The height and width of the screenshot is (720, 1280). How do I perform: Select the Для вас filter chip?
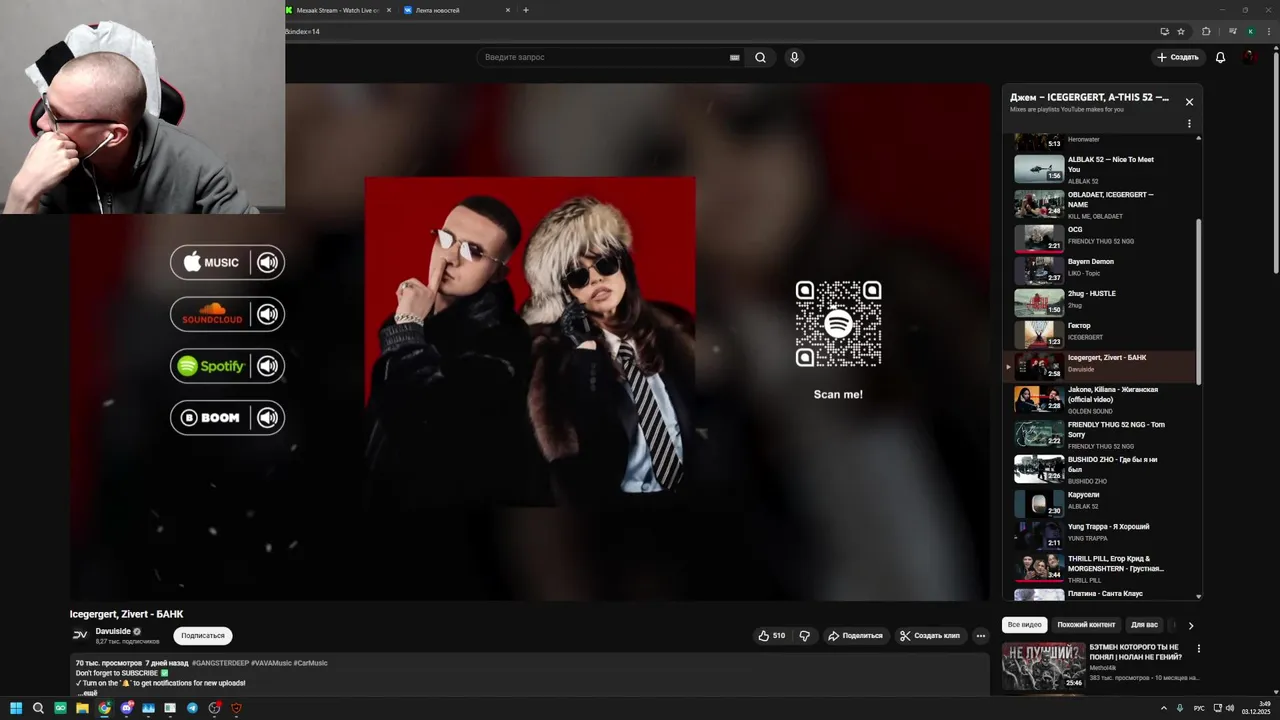[x=1144, y=625]
